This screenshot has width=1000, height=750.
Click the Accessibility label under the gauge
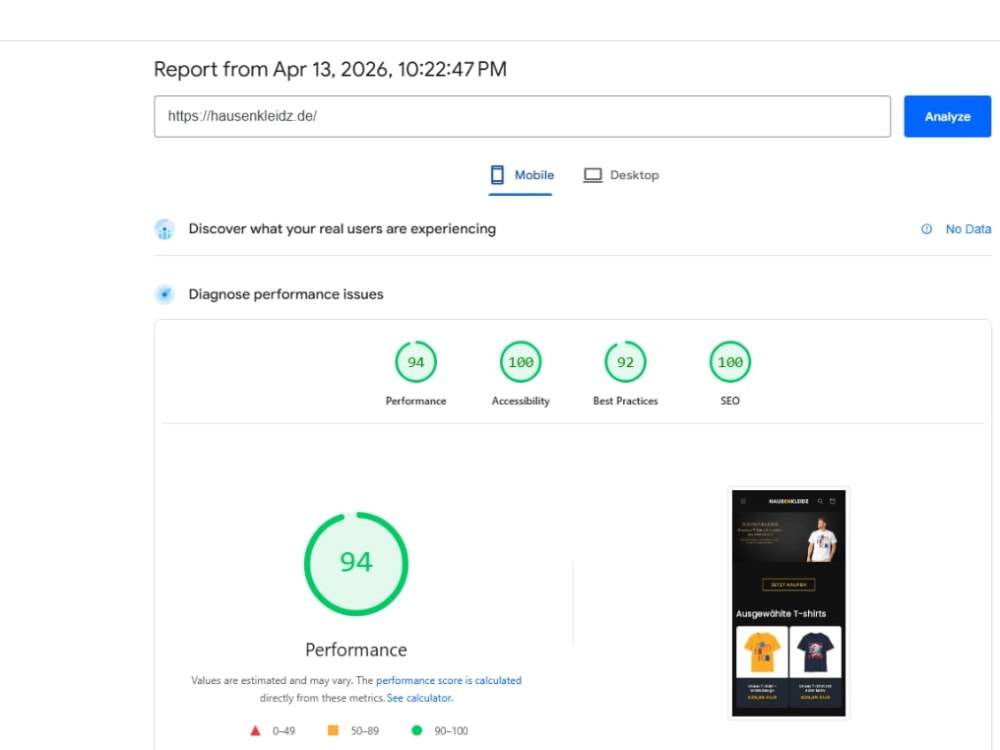pyautogui.click(x=520, y=401)
